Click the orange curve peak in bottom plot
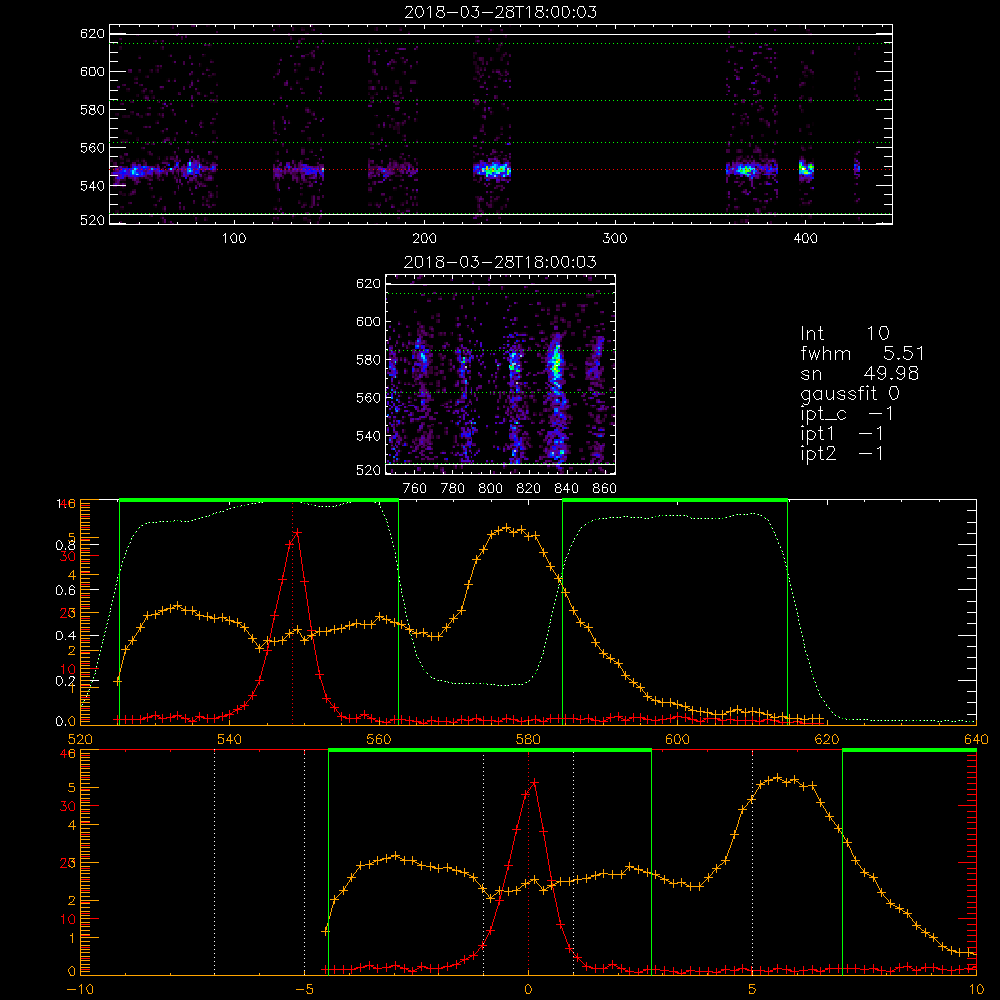Viewport: 1000px width, 1000px height. click(x=777, y=777)
